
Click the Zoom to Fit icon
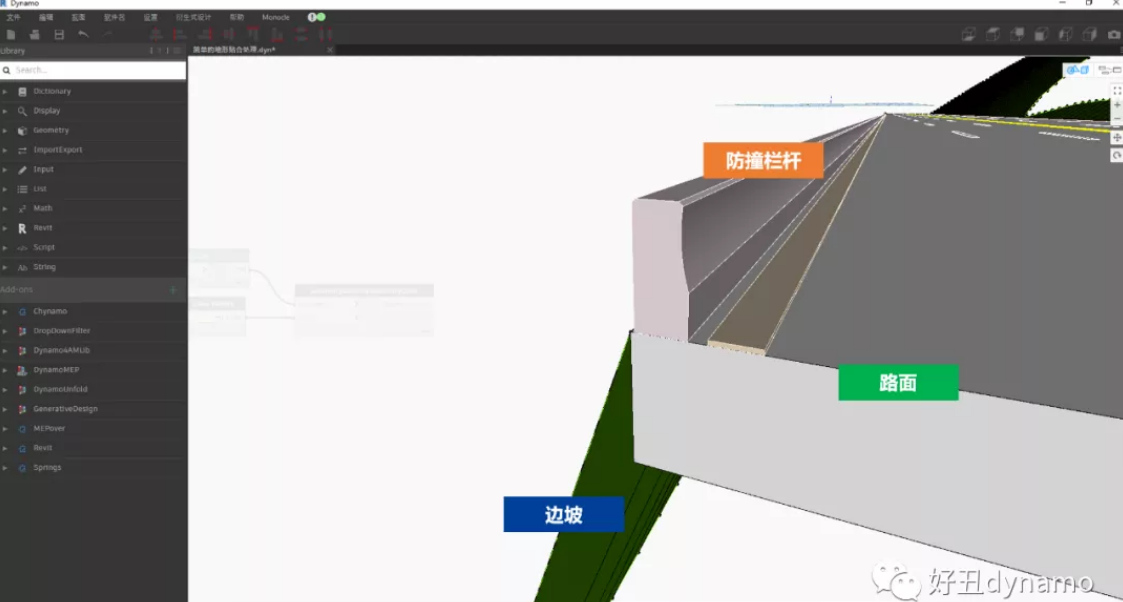[x=1117, y=91]
